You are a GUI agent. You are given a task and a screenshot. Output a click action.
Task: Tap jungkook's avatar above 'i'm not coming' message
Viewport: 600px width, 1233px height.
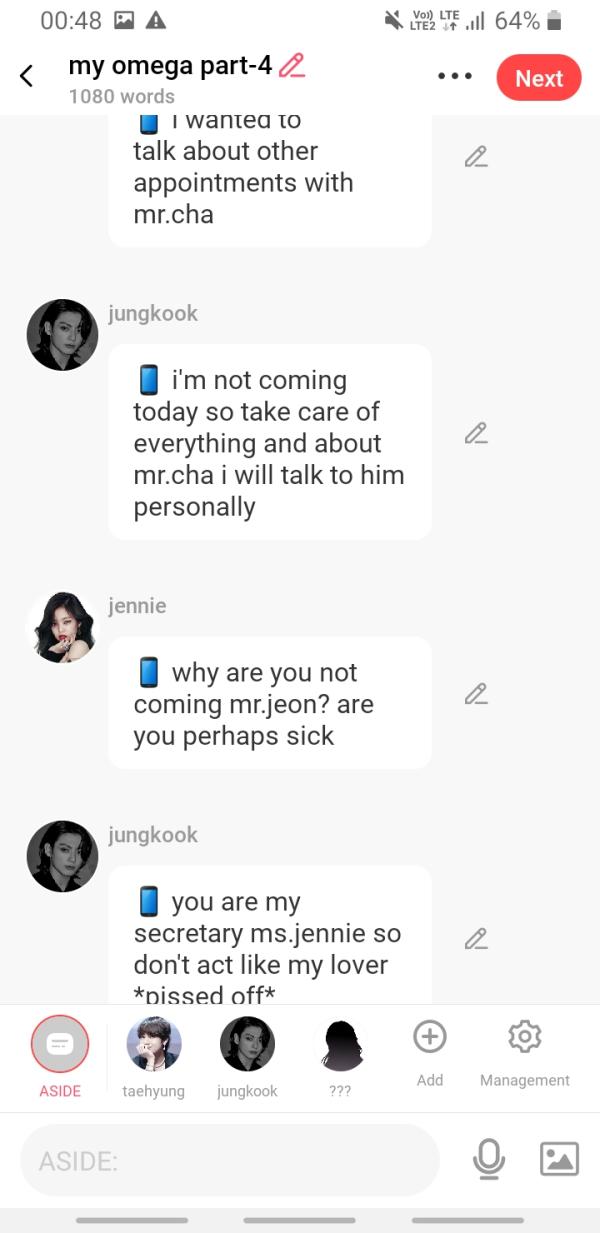click(x=62, y=335)
